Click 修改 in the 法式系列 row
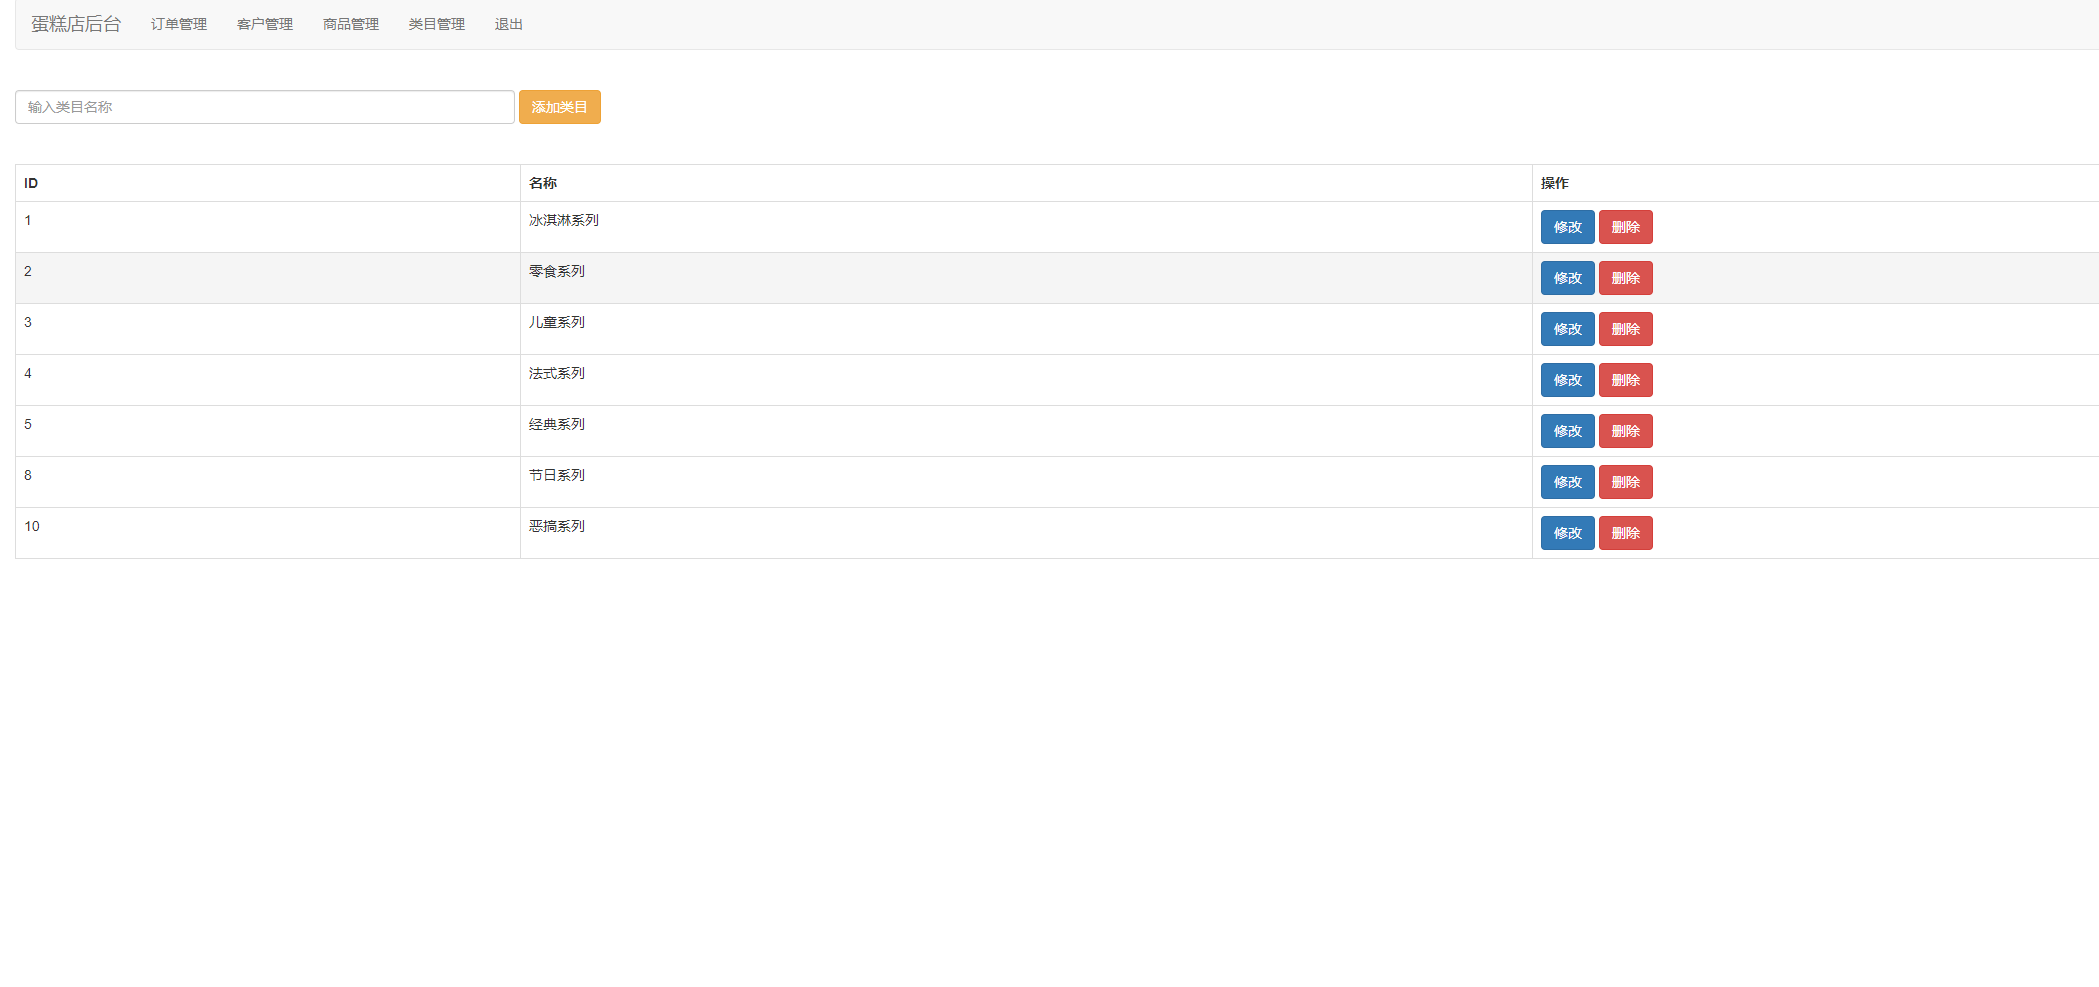The height and width of the screenshot is (987, 2099). (1567, 380)
